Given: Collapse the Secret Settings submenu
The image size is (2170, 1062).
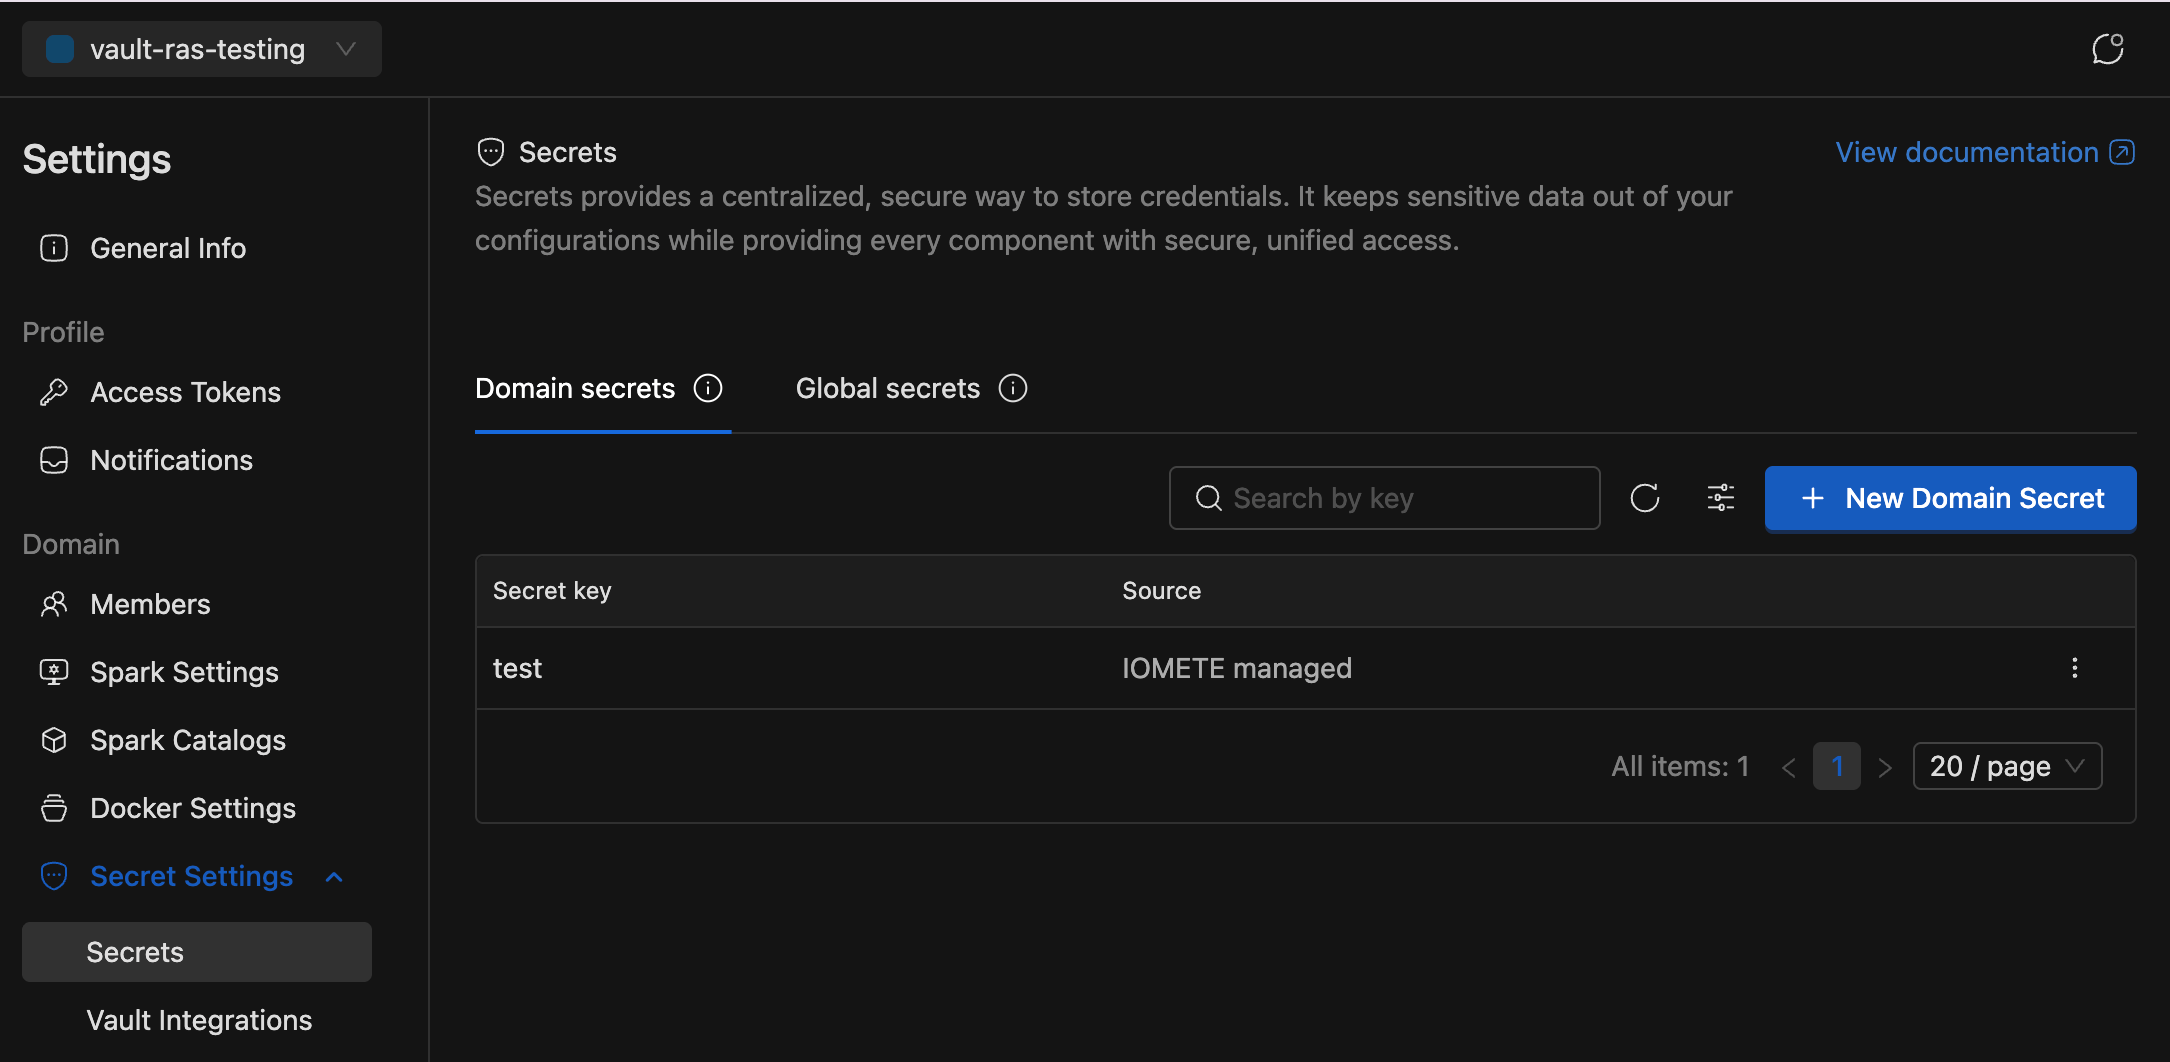Looking at the screenshot, I should (x=333, y=875).
